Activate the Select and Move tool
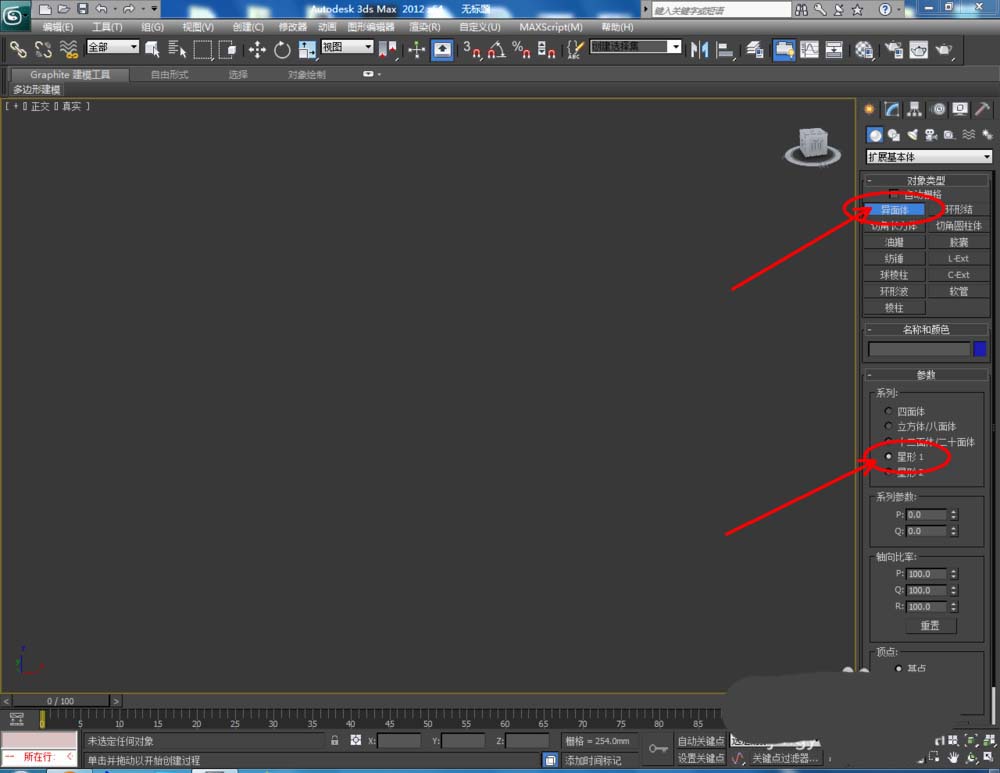1000x773 pixels. point(257,49)
